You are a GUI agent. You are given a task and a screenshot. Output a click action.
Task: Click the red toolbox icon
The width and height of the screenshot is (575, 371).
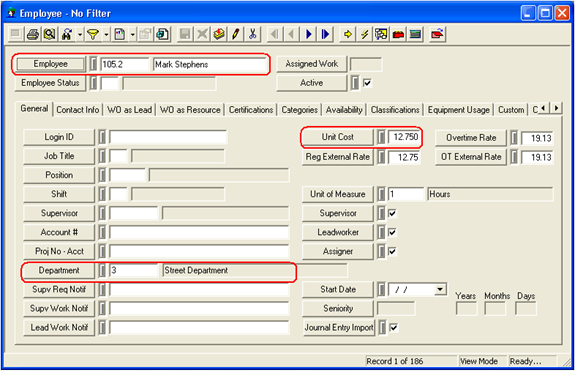(398, 34)
